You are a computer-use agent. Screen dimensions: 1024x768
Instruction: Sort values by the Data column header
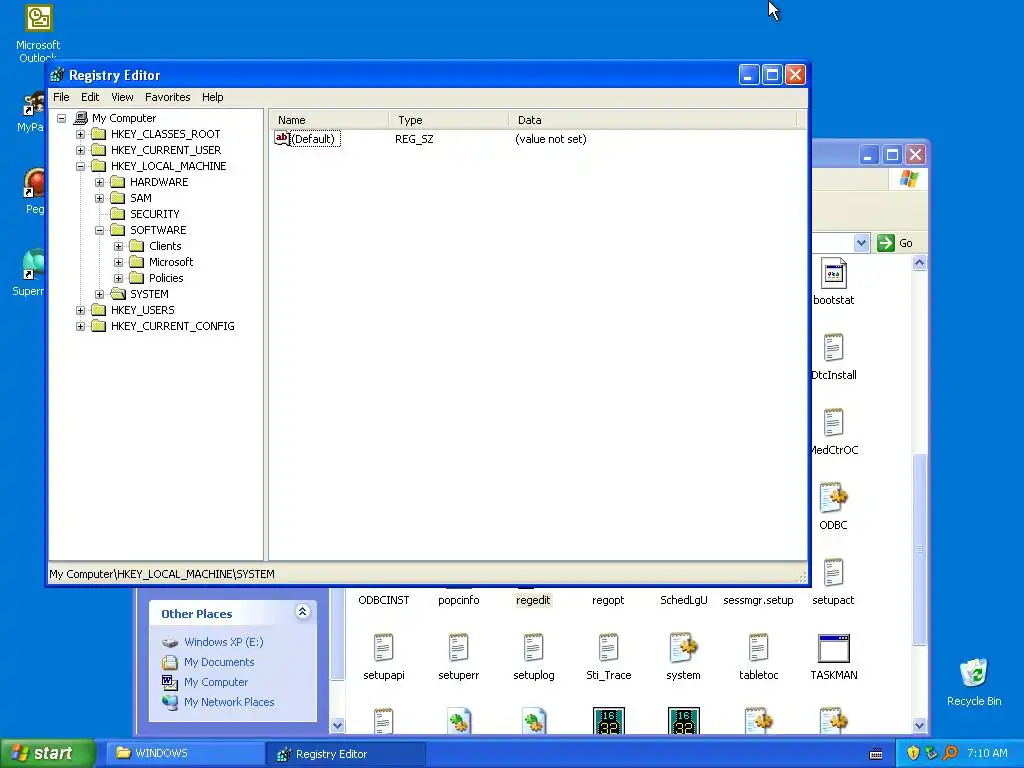click(x=652, y=120)
